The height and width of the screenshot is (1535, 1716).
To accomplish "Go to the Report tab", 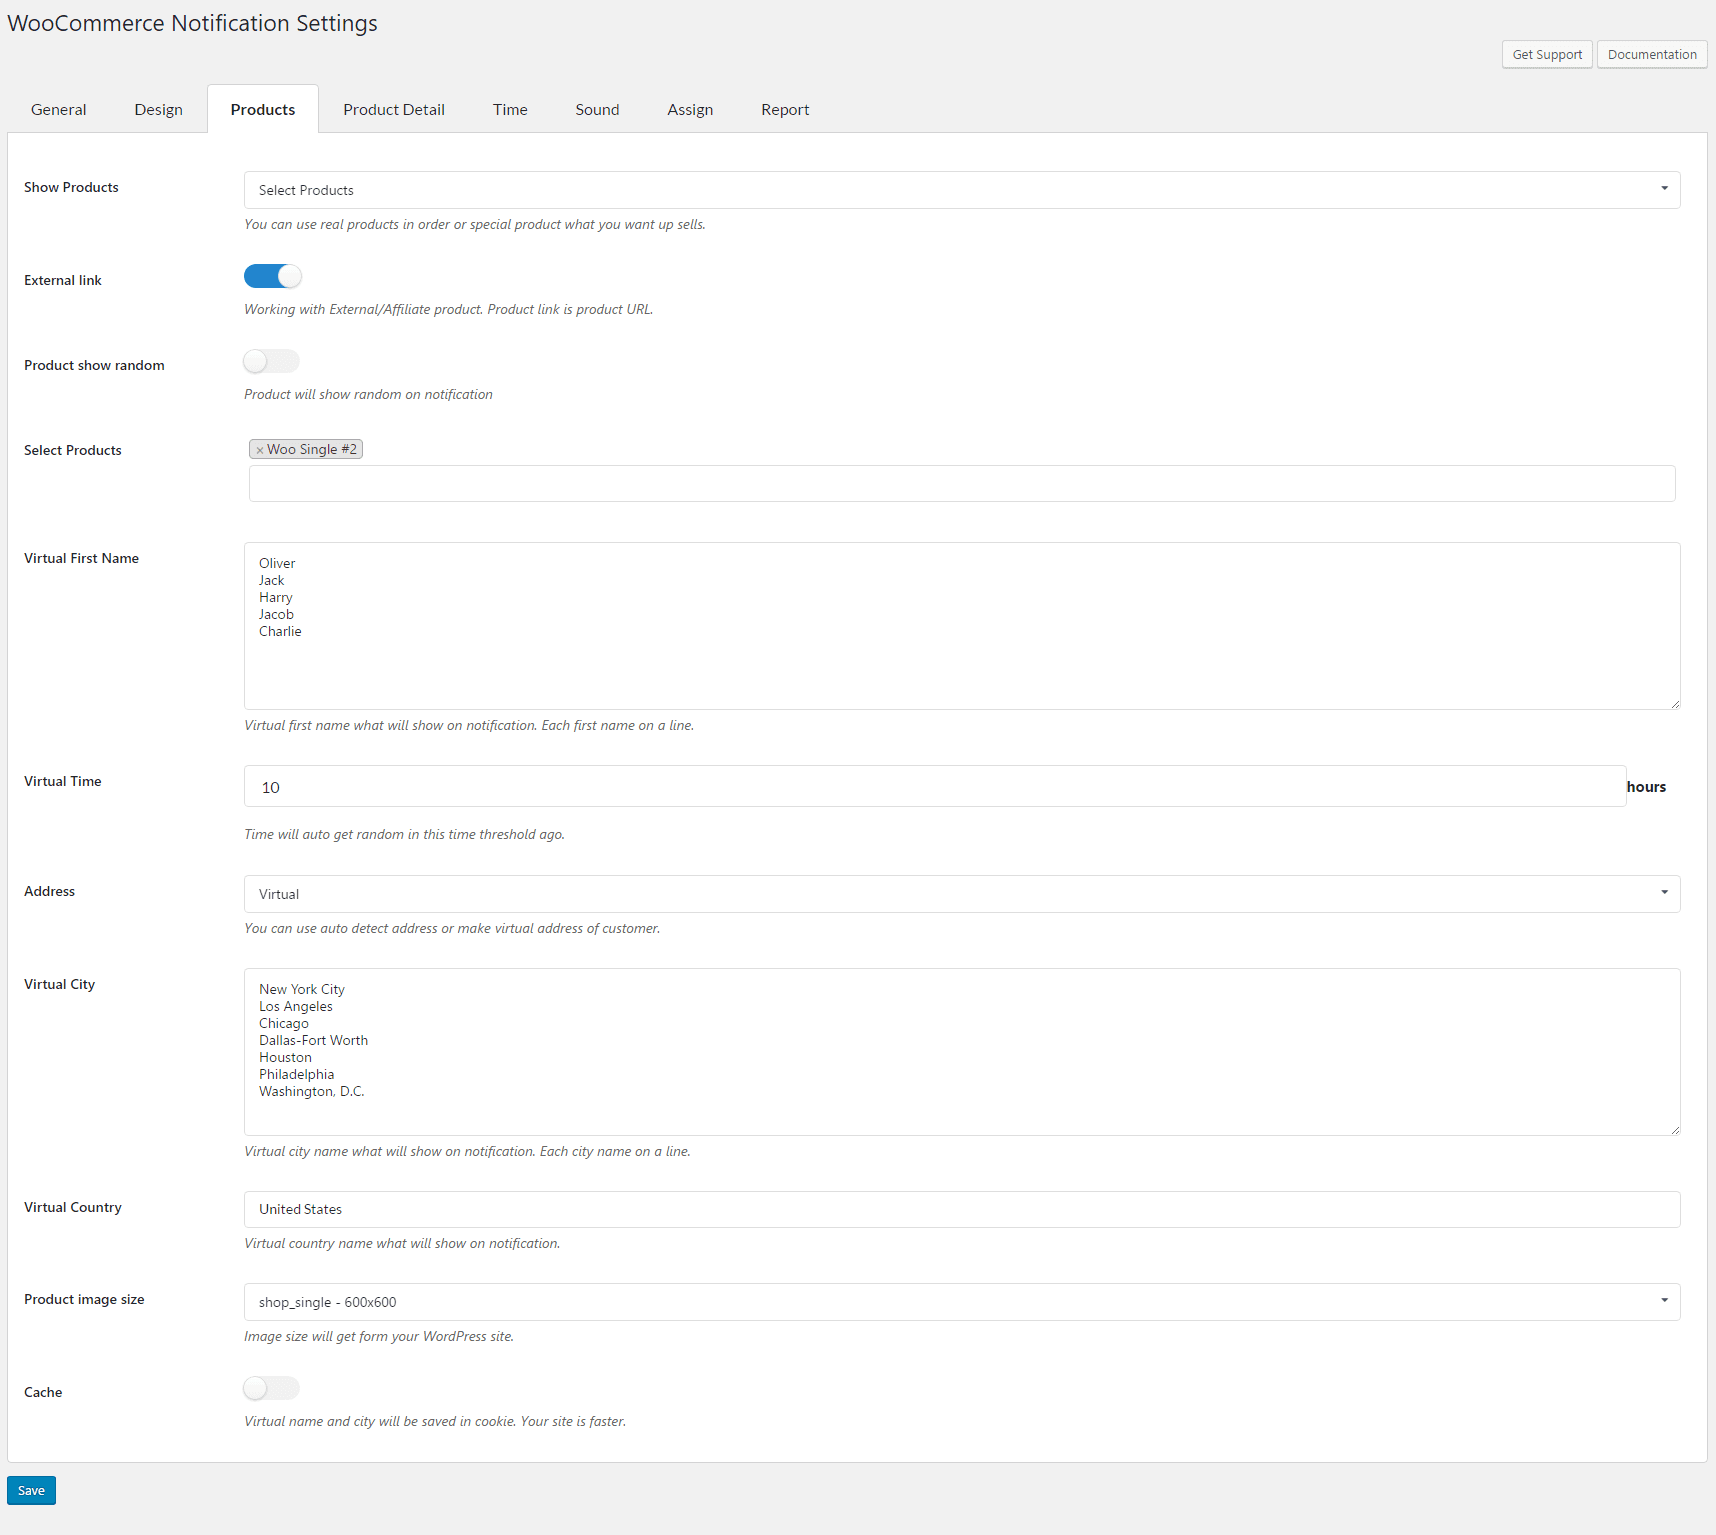I will pos(784,109).
